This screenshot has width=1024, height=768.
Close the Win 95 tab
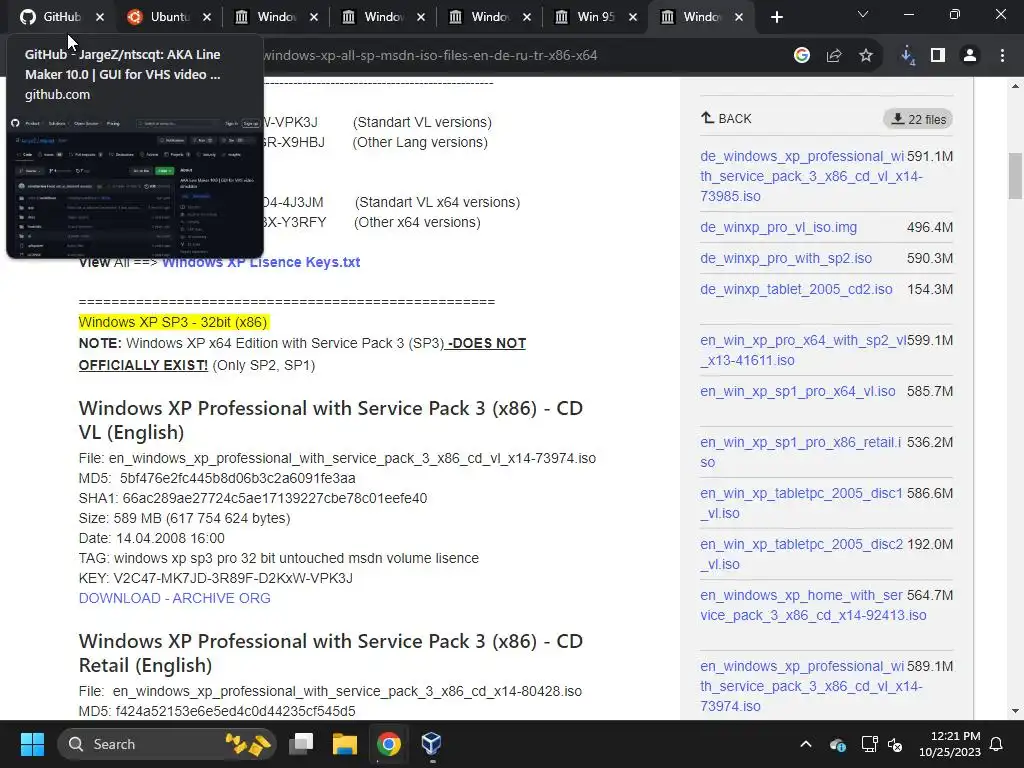coord(633,17)
